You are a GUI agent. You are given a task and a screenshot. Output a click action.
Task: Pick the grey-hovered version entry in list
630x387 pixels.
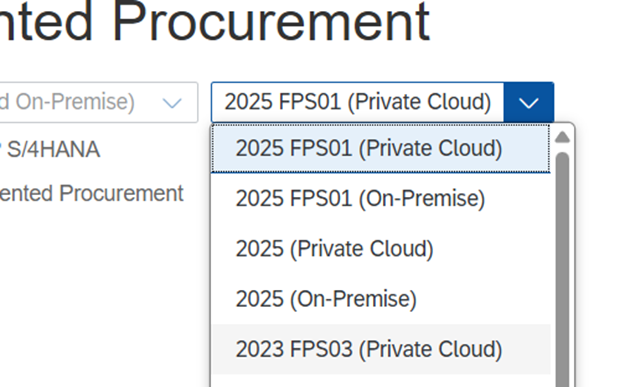pyautogui.click(x=380, y=349)
